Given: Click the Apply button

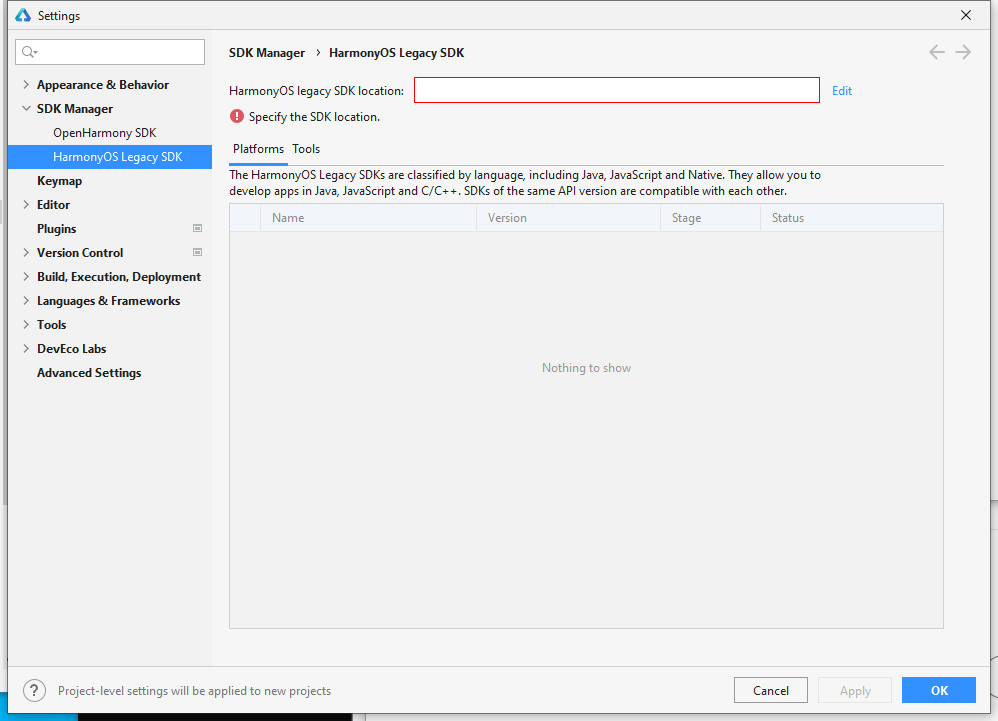Looking at the screenshot, I should point(855,690).
